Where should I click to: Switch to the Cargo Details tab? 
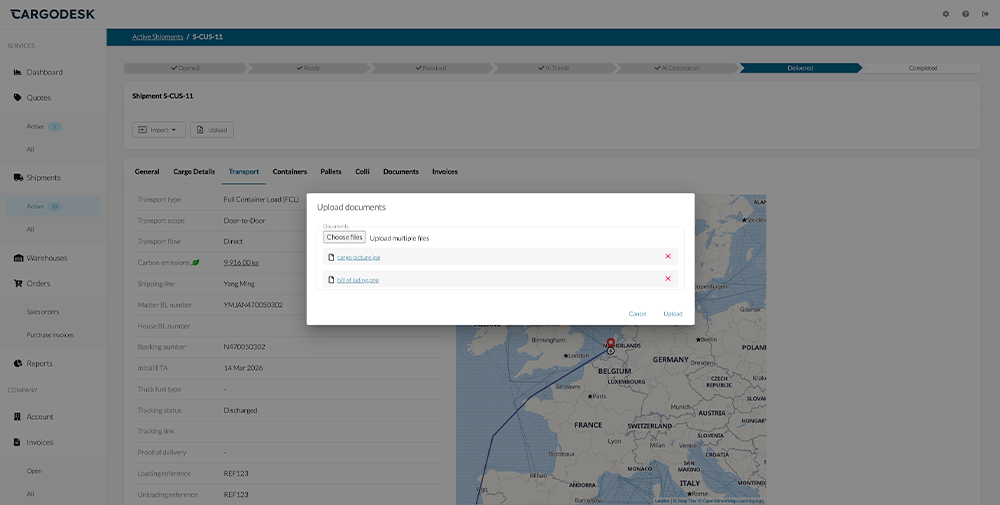pyautogui.click(x=194, y=172)
